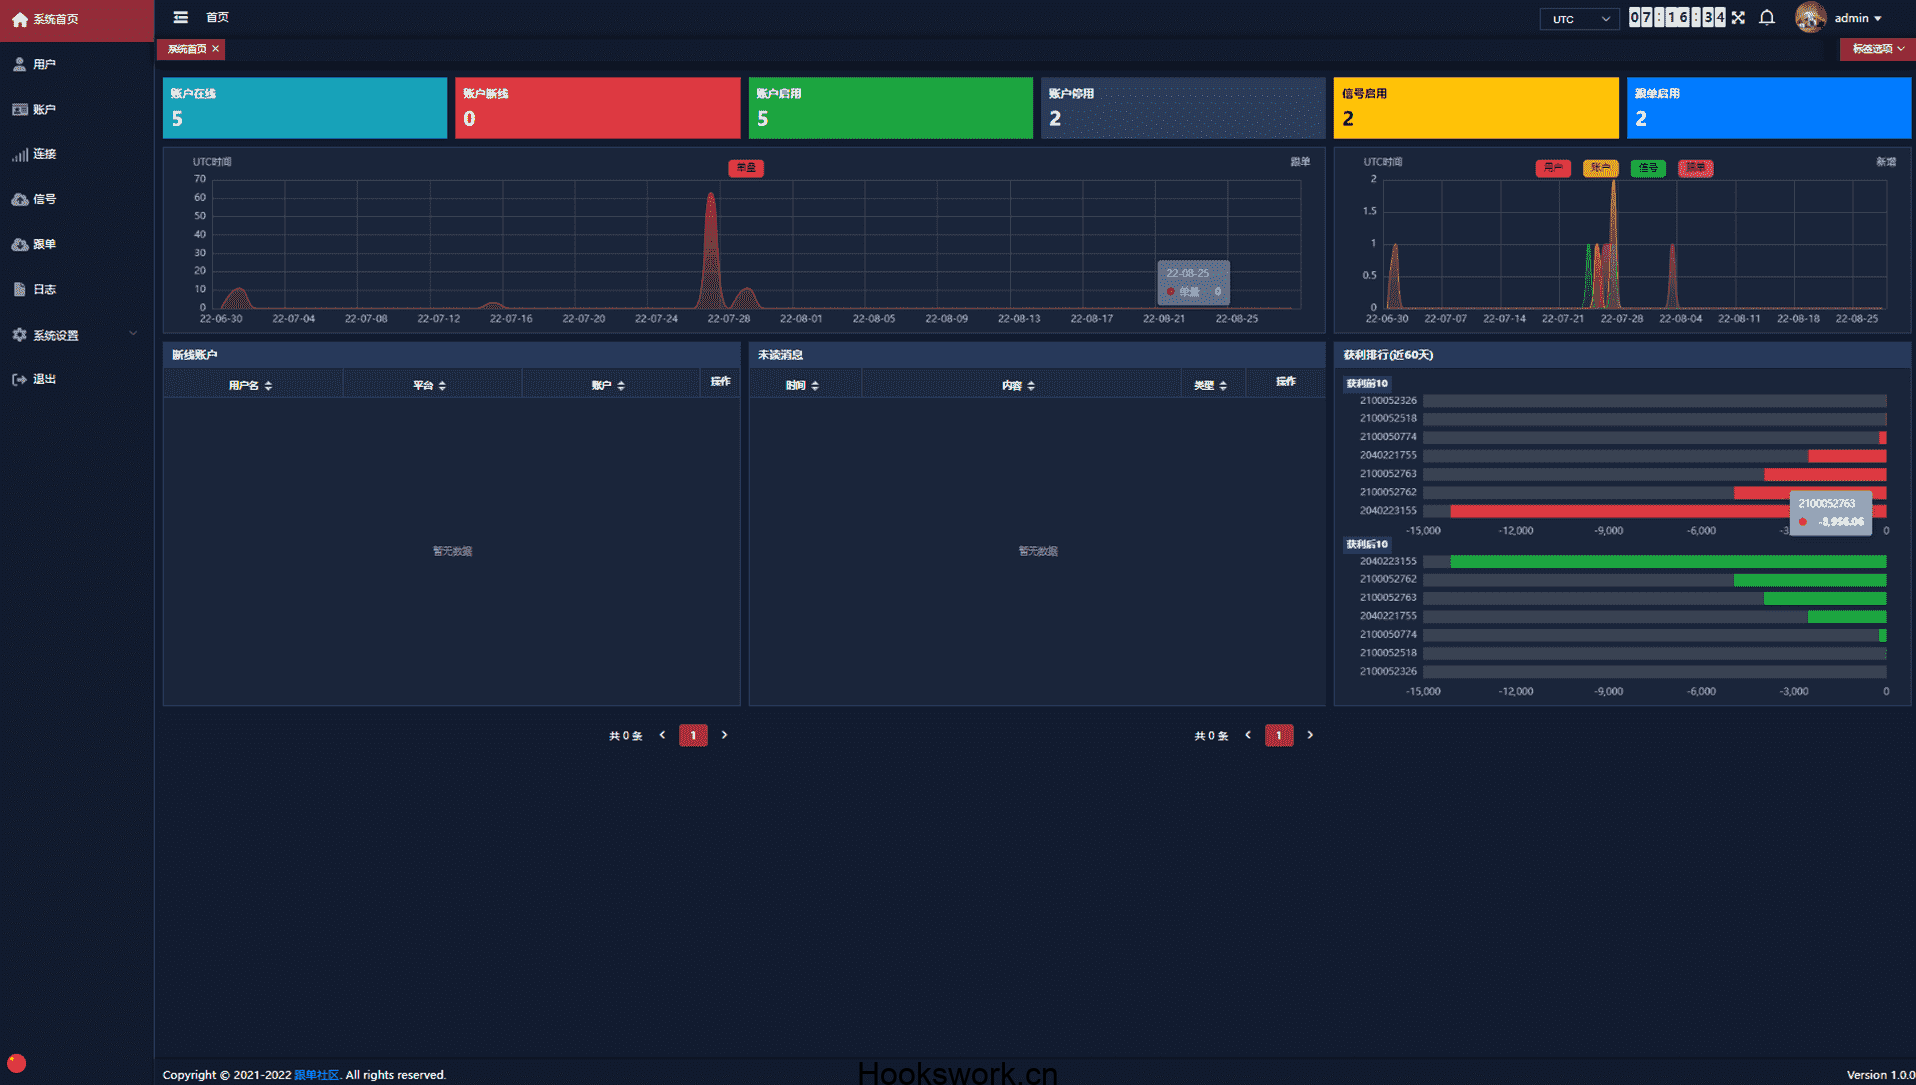Viewport: 1916px width, 1085px height.
Task: Click the 断线账户 panel title
Action: pos(194,355)
